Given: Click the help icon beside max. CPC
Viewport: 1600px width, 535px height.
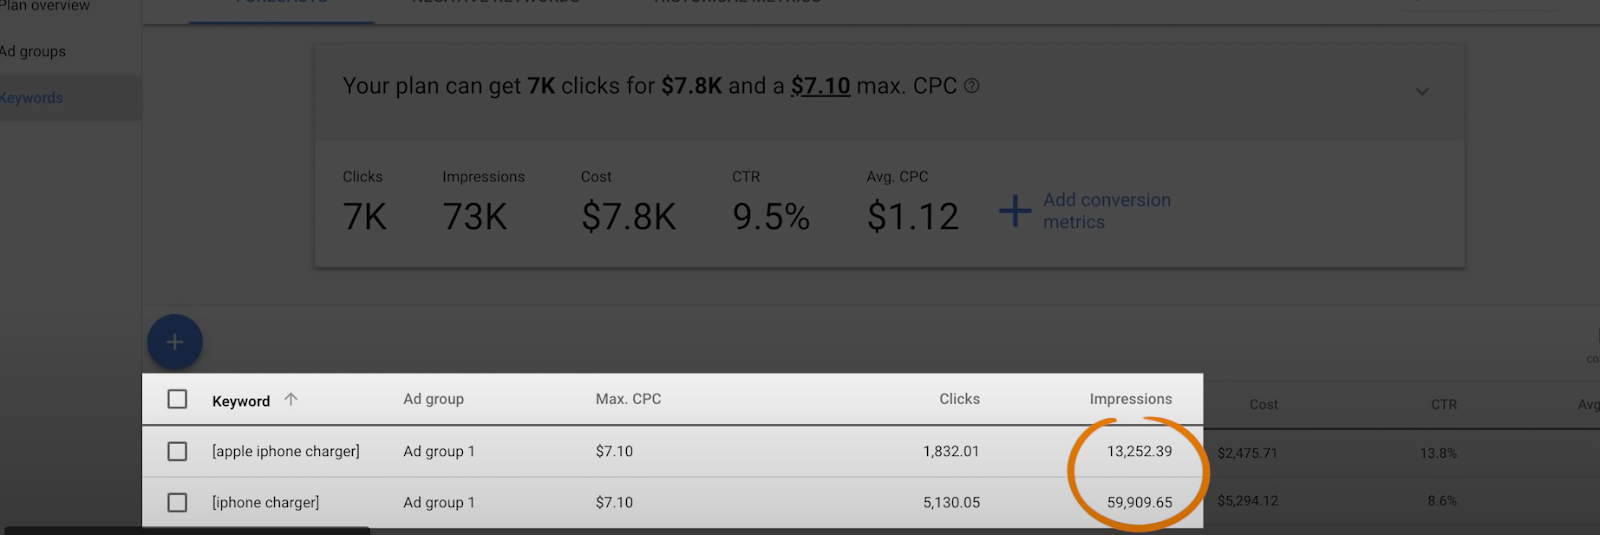Looking at the screenshot, I should click(x=971, y=86).
